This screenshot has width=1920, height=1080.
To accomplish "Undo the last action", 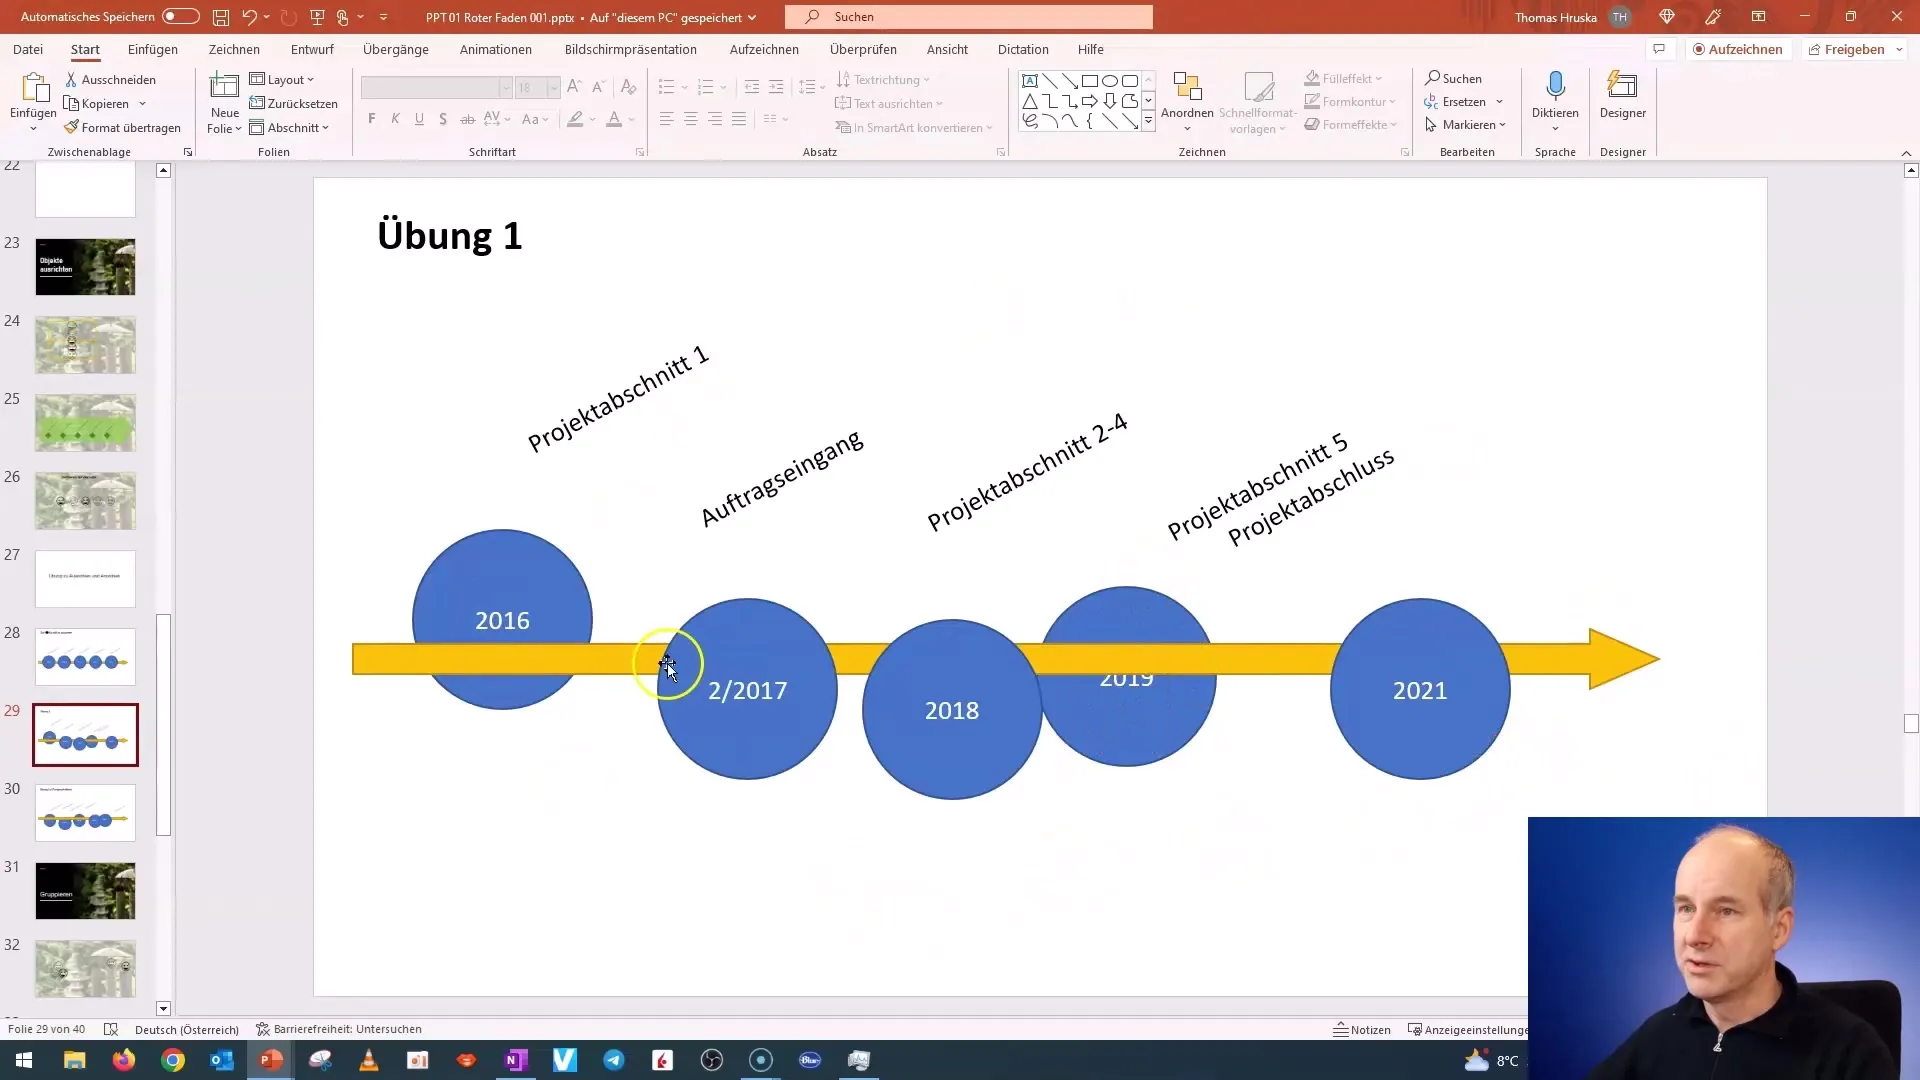I will click(249, 17).
